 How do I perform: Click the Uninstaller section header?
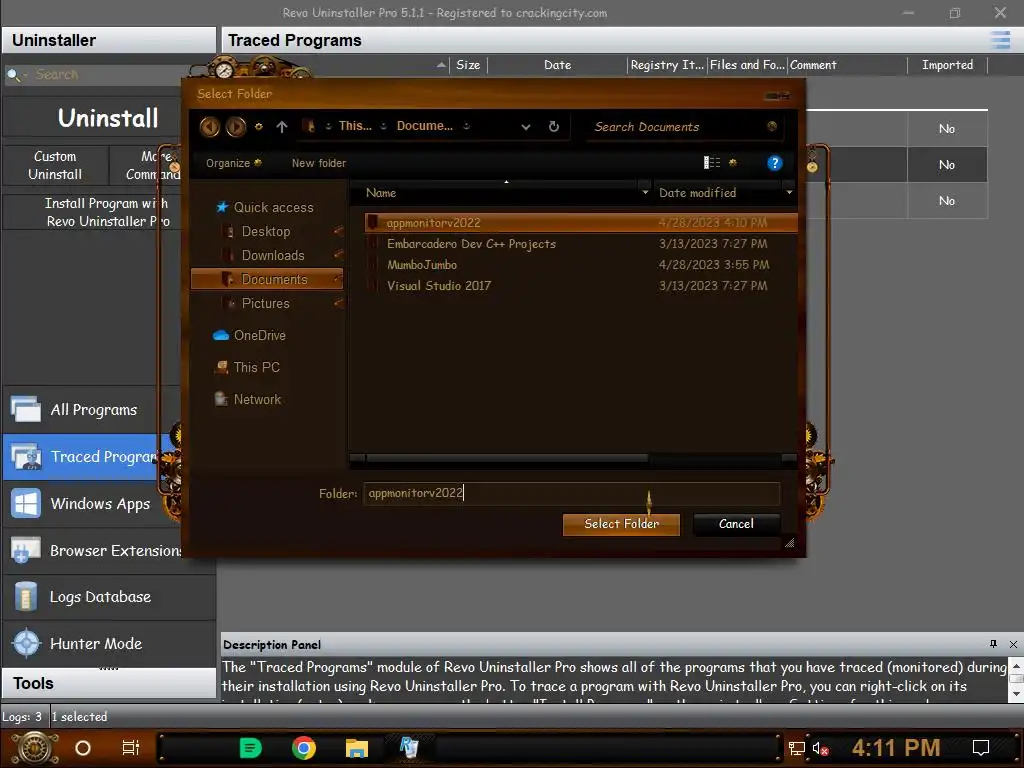[x=108, y=40]
